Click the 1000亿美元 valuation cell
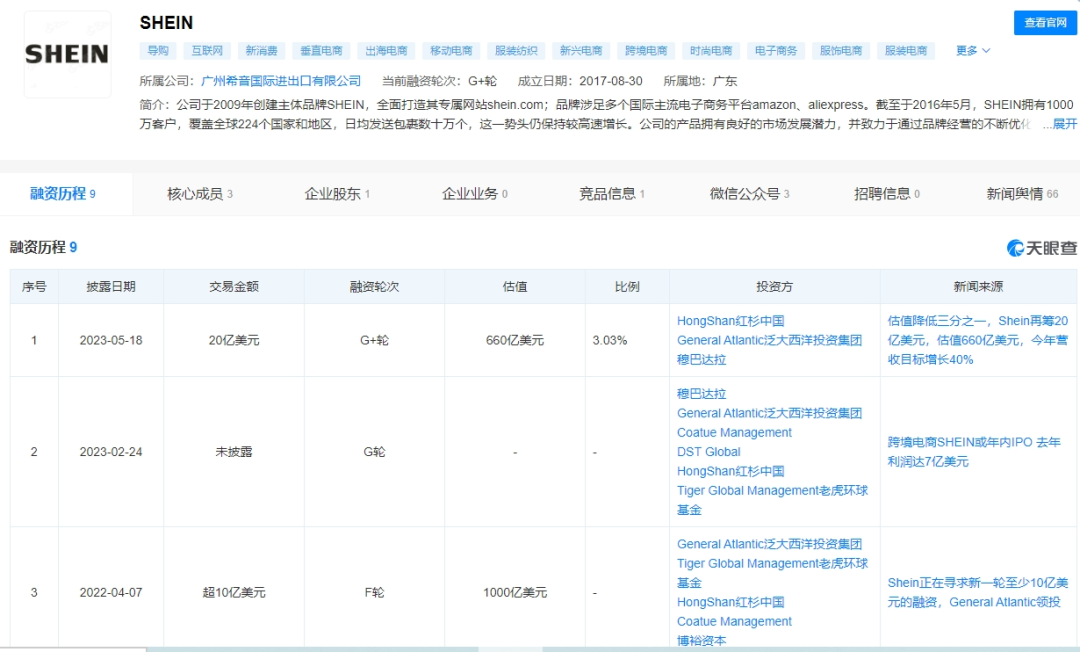The image size is (1080, 652). (x=515, y=592)
